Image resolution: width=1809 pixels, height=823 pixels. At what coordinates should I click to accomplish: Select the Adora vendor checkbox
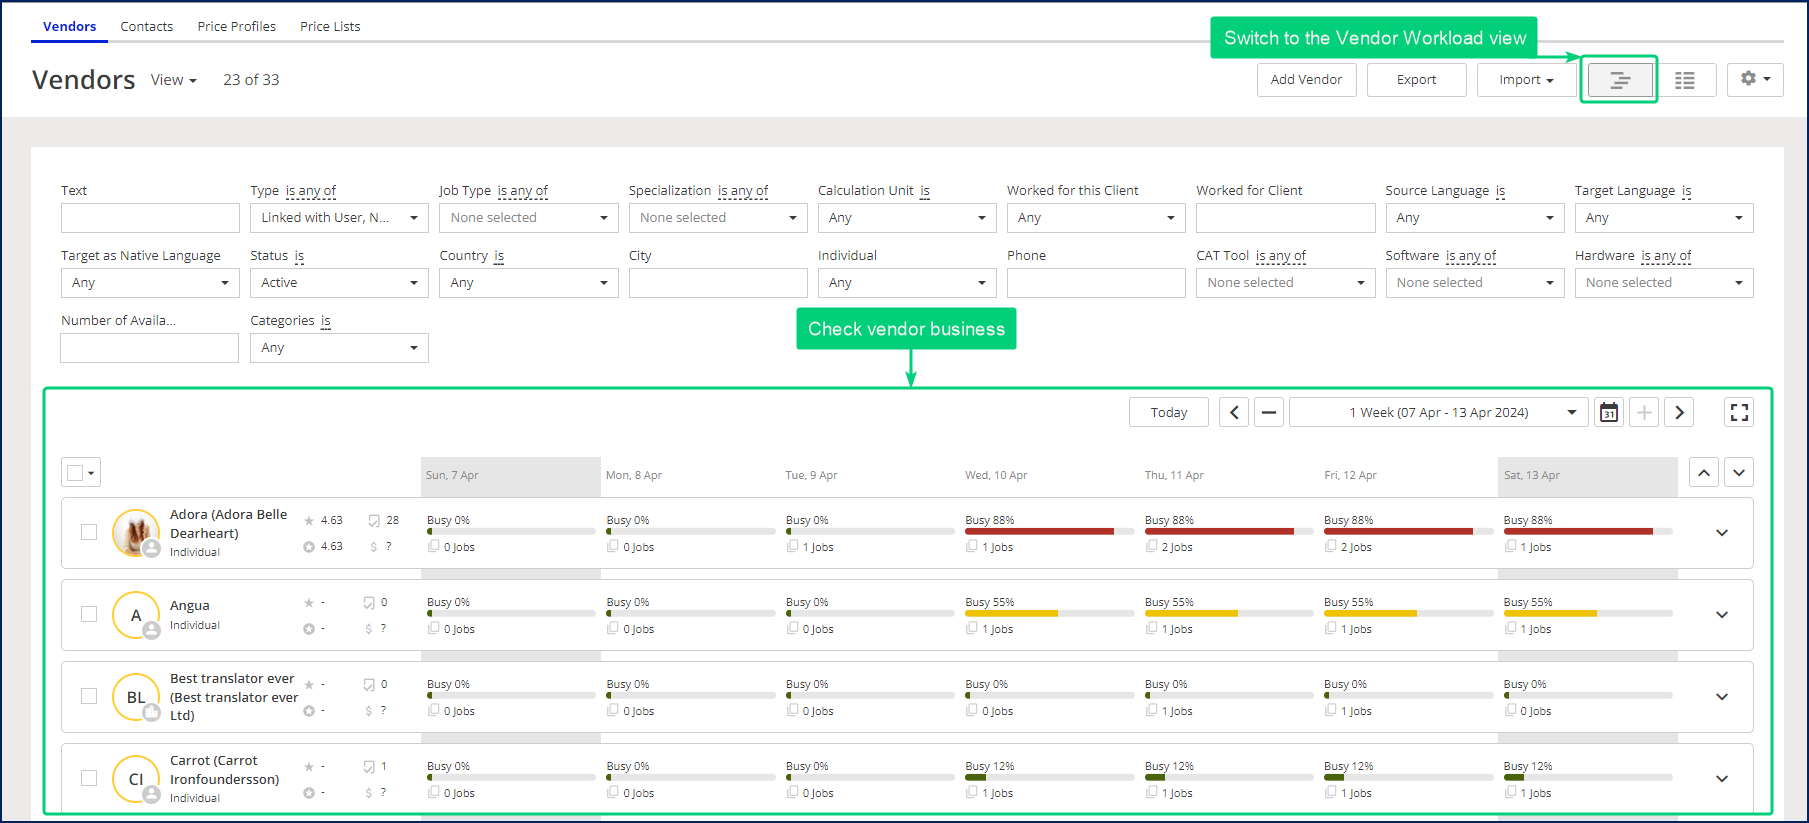coord(89,532)
